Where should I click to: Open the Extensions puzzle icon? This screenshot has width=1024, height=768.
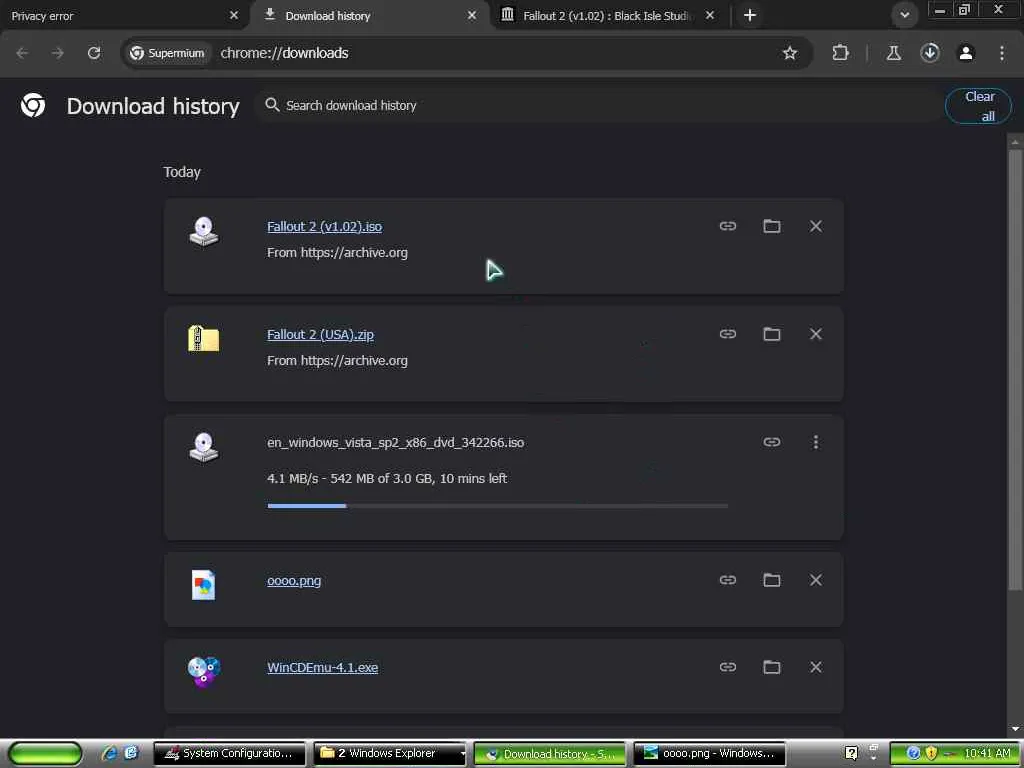tap(840, 53)
